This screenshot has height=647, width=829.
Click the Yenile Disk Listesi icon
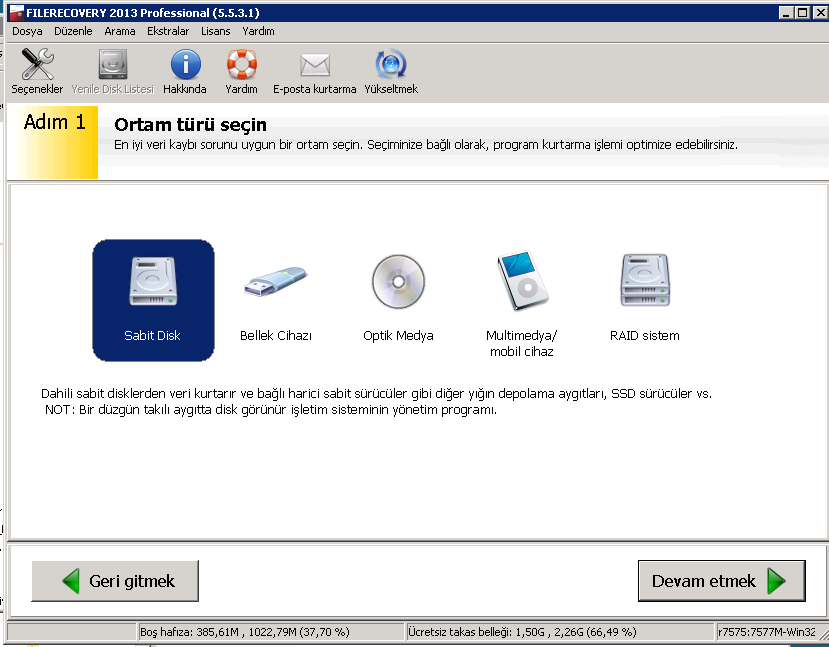(113, 64)
